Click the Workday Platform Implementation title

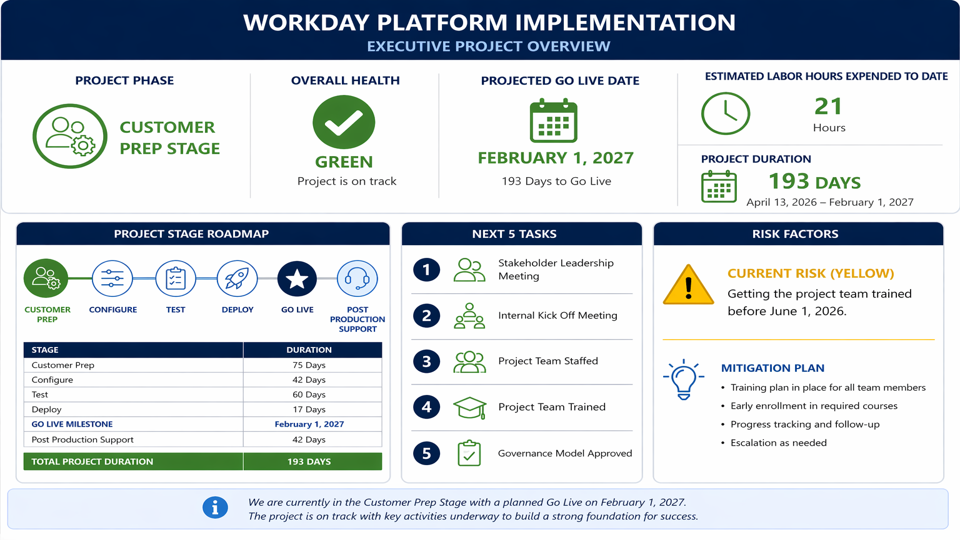(x=489, y=23)
